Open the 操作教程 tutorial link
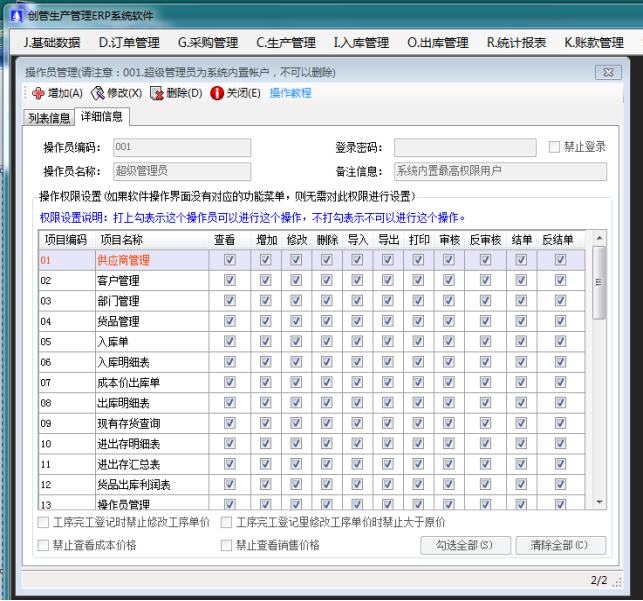643x601 pixels. tap(290, 93)
